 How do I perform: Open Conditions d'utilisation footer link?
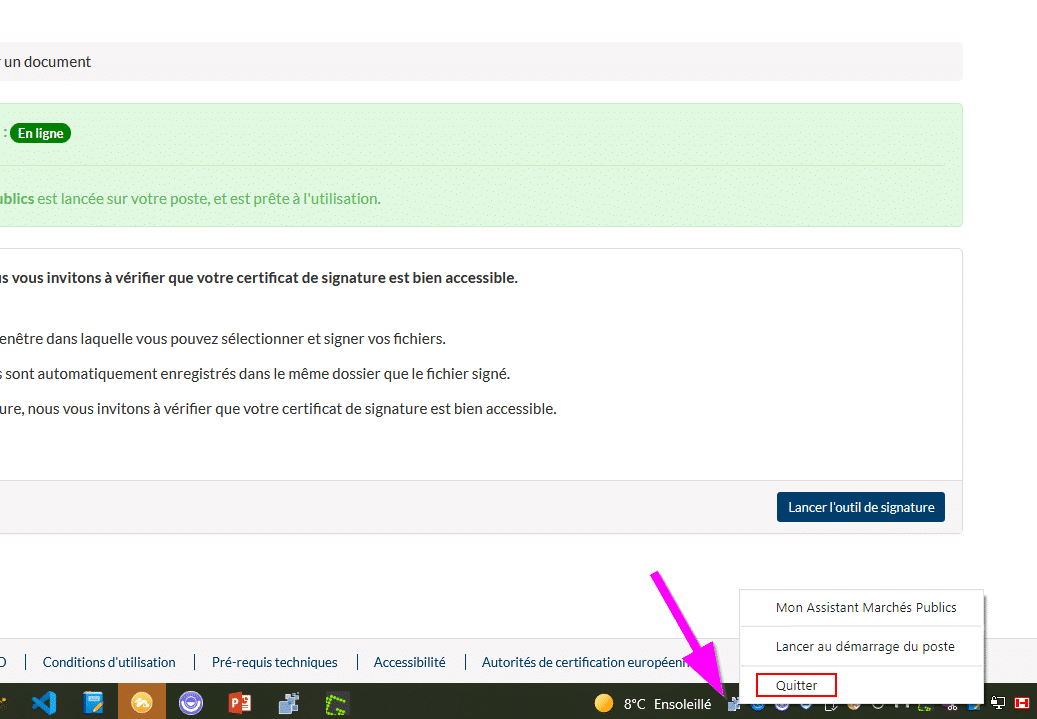[x=109, y=662]
